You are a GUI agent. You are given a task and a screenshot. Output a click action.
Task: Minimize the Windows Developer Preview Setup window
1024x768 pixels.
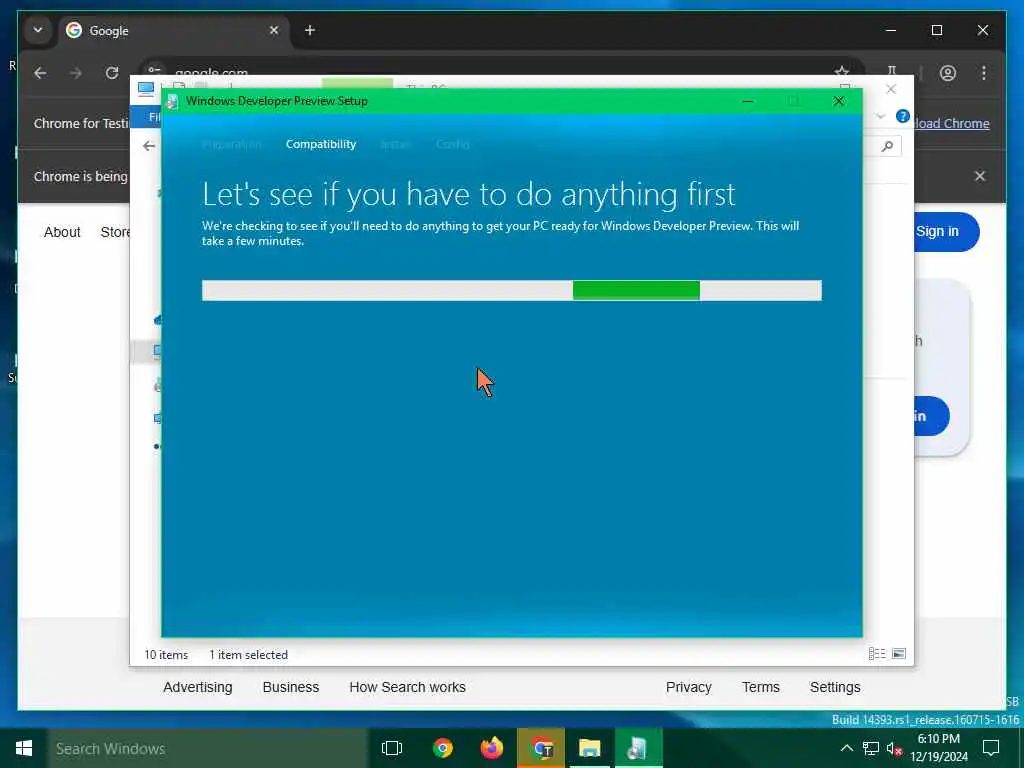(x=748, y=101)
